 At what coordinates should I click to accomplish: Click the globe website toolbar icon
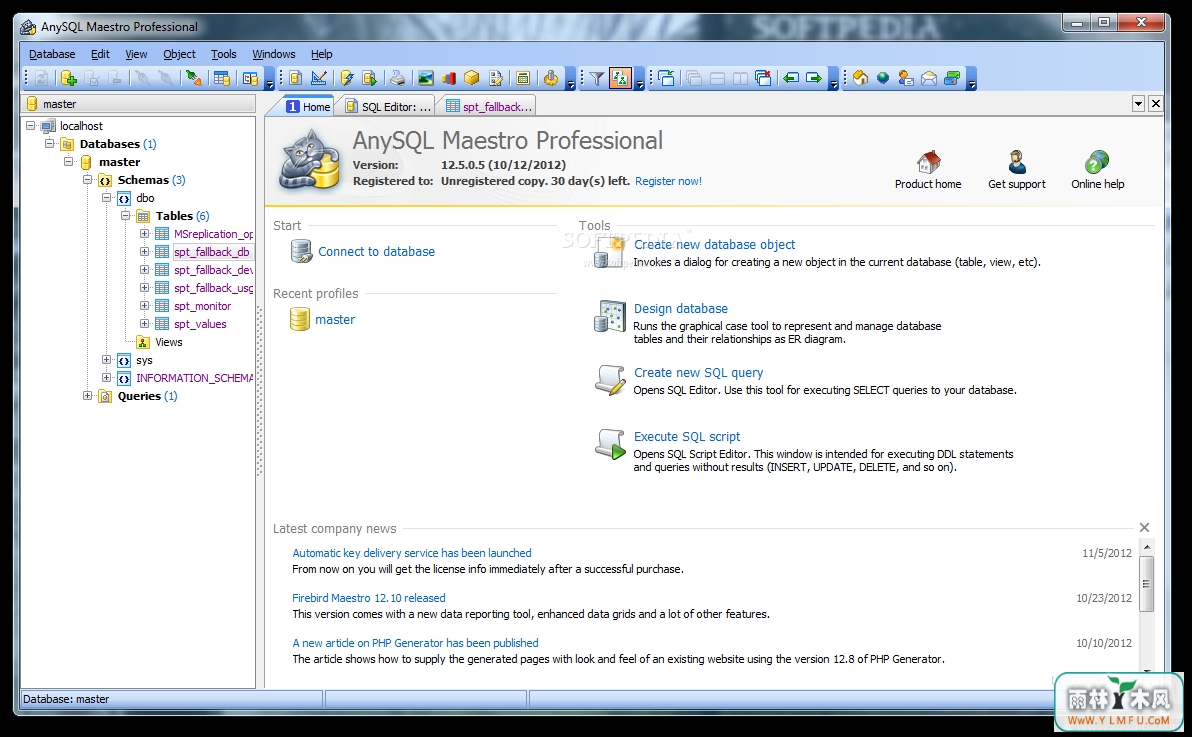pos(883,78)
